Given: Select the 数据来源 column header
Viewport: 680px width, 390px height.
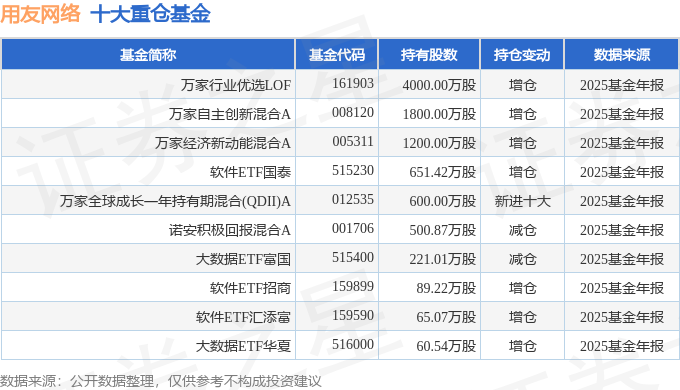Looking at the screenshot, I should [x=621, y=55].
